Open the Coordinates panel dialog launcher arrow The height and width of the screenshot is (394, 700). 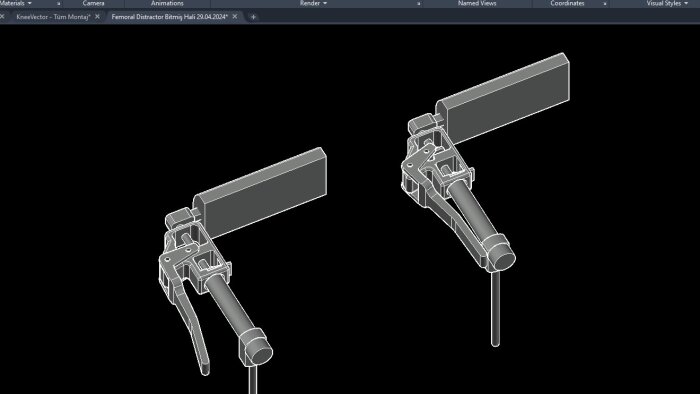pos(604,4)
